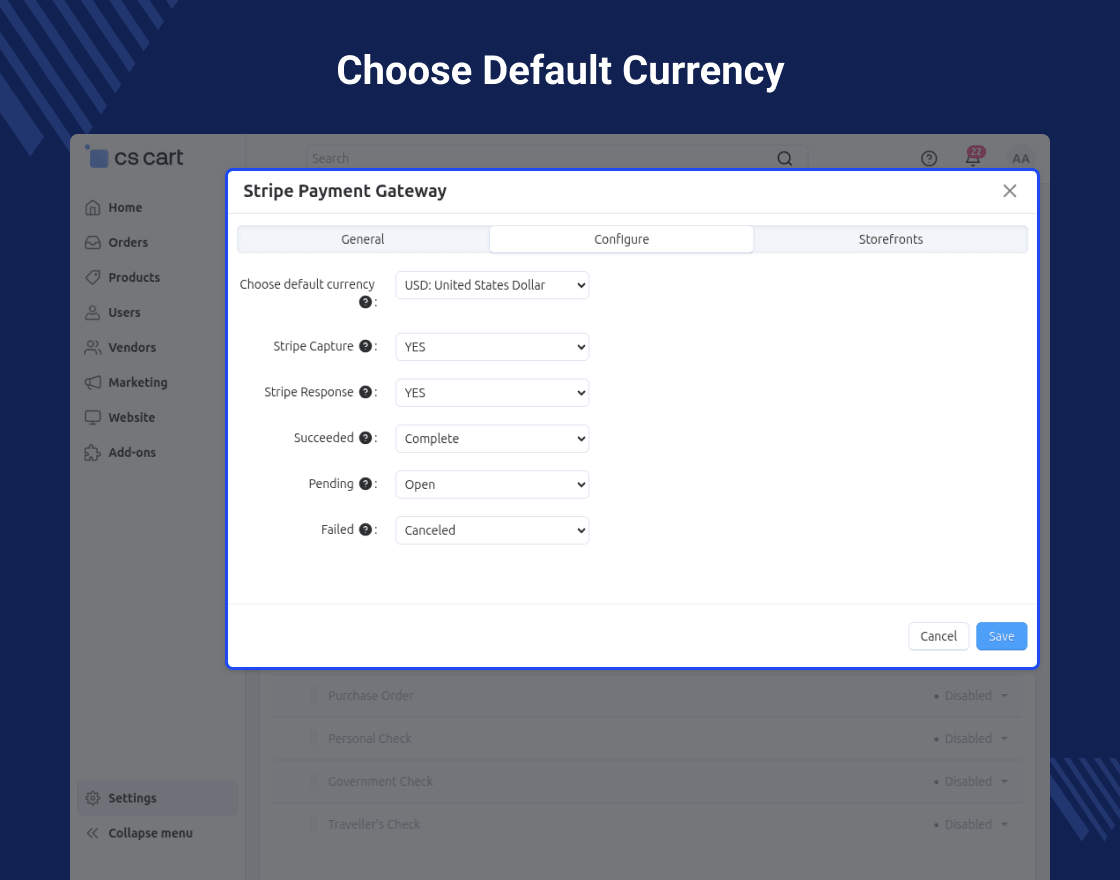Open the notifications bell icon
1120x880 pixels.
pos(972,158)
